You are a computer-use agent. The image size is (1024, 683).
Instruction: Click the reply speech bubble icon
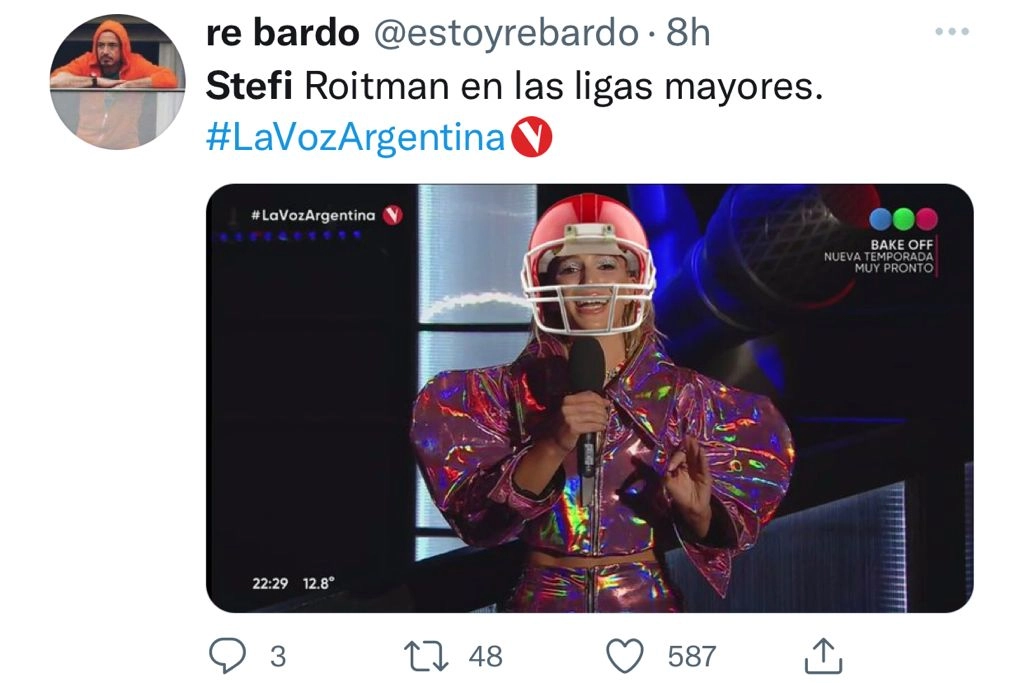coord(227,655)
